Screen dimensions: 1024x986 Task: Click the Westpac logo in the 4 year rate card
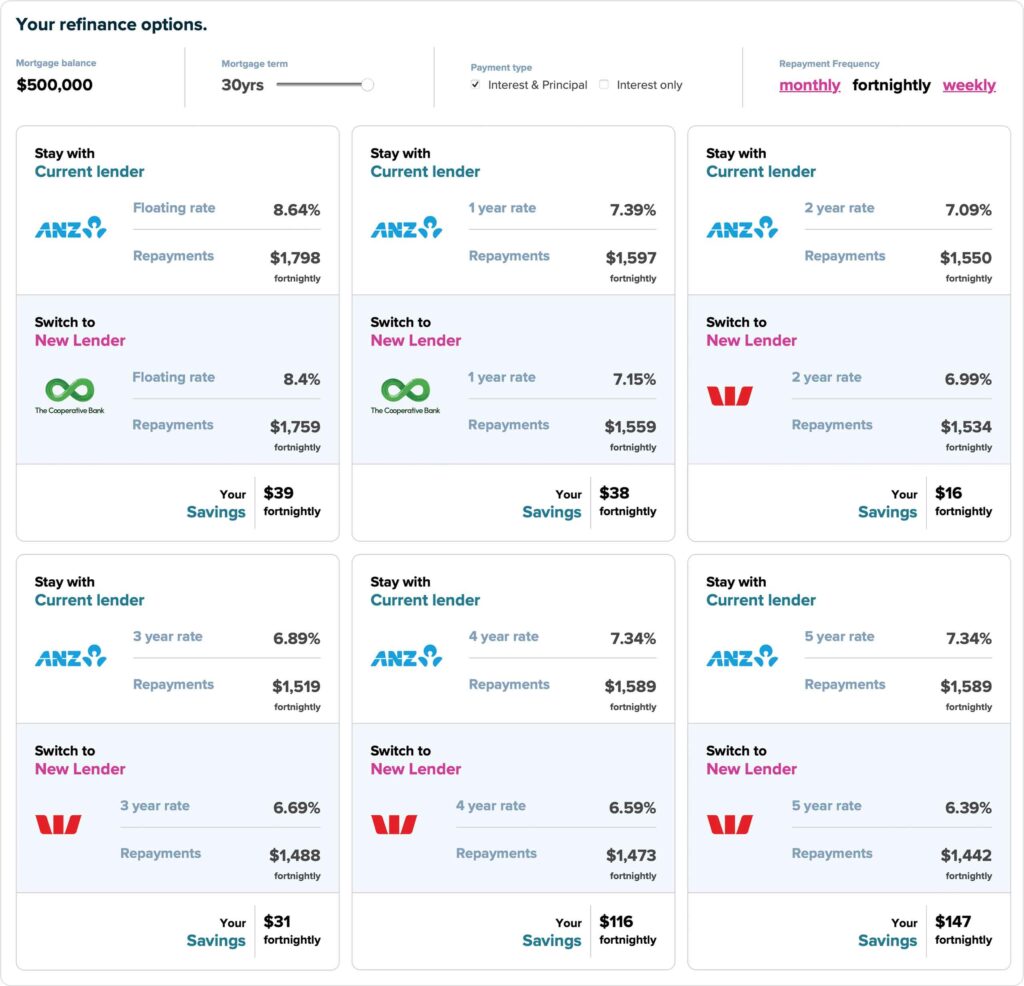click(x=394, y=824)
